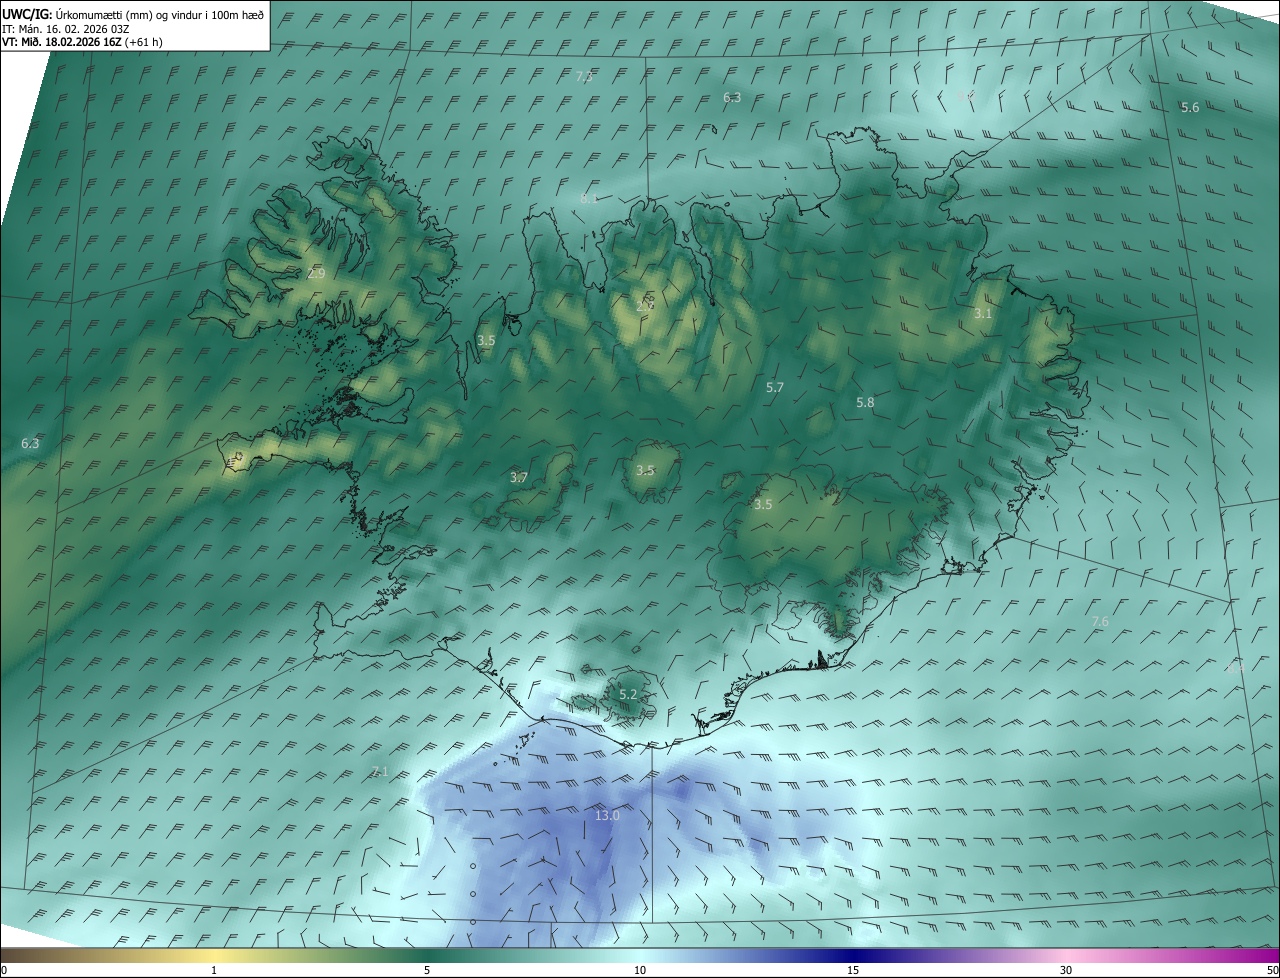Click the 7.1 value label
1280x978 pixels.
(379, 771)
